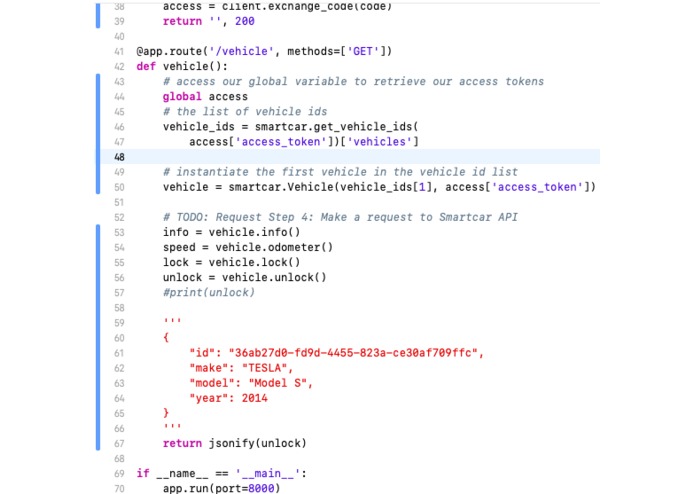Click the '__main__' string on line 69
Image resolution: width=695 pixels, height=494 pixels.
tap(268, 473)
